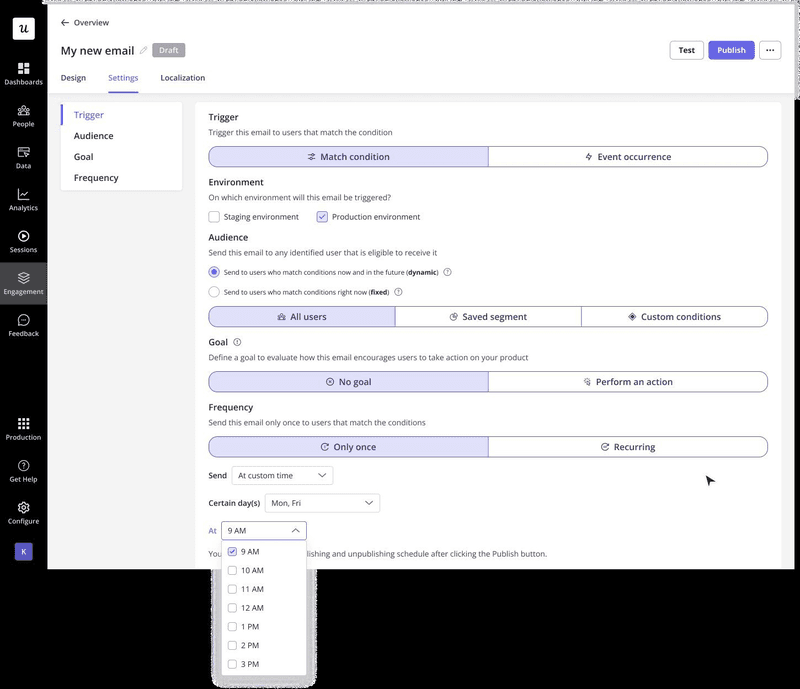
Task: Switch to the Design tab
Action: pyautogui.click(x=72, y=77)
